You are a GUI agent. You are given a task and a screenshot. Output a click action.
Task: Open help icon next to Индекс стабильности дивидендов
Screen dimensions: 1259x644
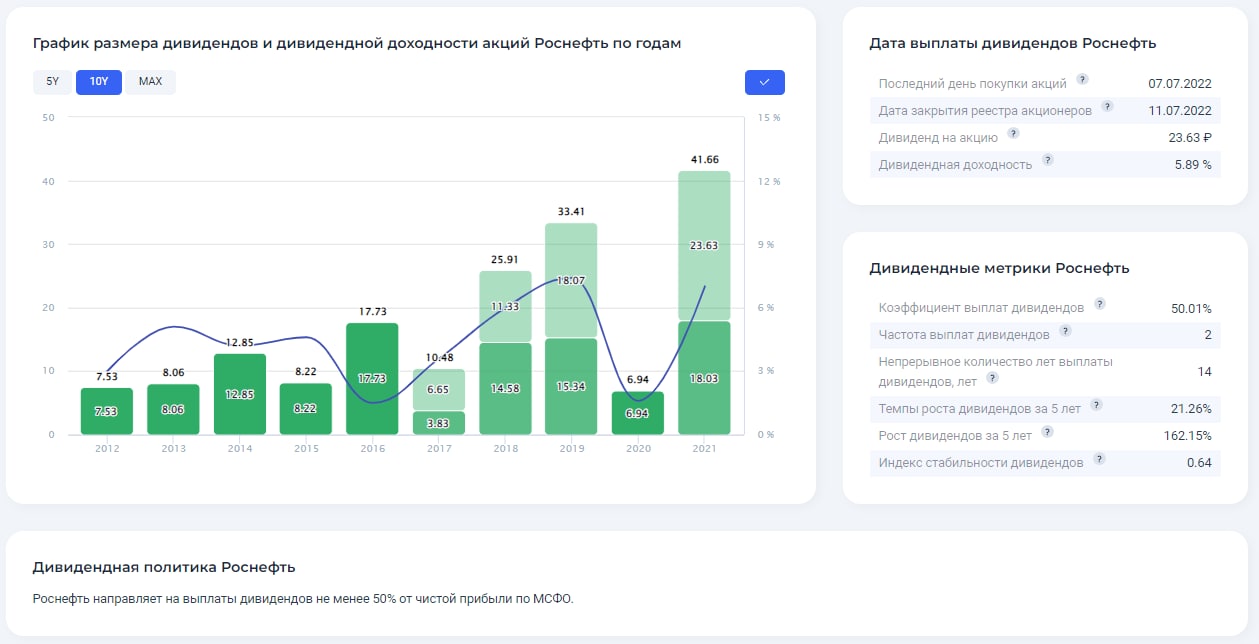pyautogui.click(x=1099, y=459)
